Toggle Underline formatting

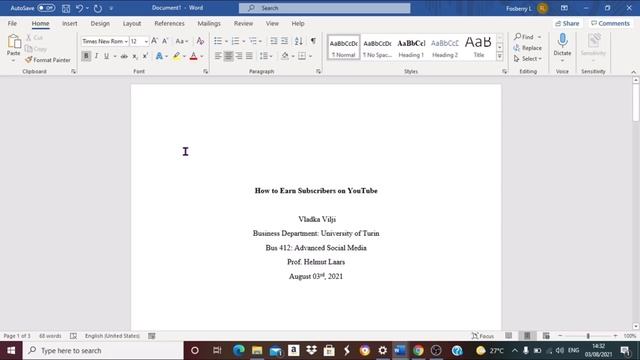[x=107, y=56]
